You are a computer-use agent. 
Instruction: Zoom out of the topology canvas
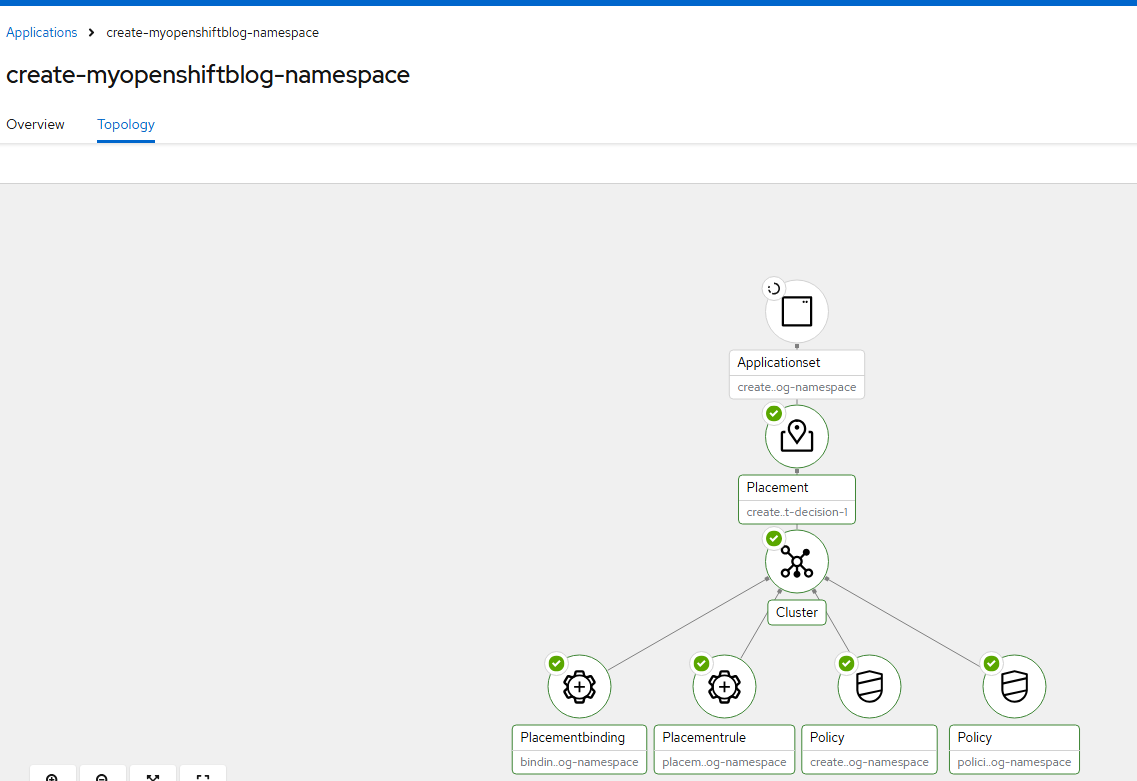point(102,775)
